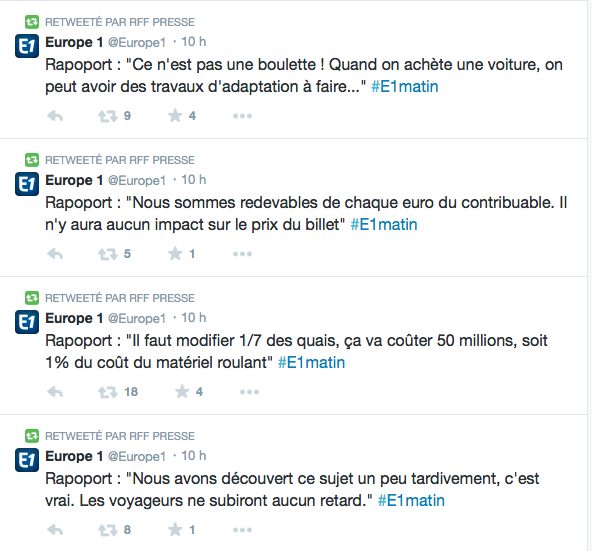This screenshot has width=592, height=551.
Task: Expand more options on 'contribuable' tweet
Action: click(242, 254)
